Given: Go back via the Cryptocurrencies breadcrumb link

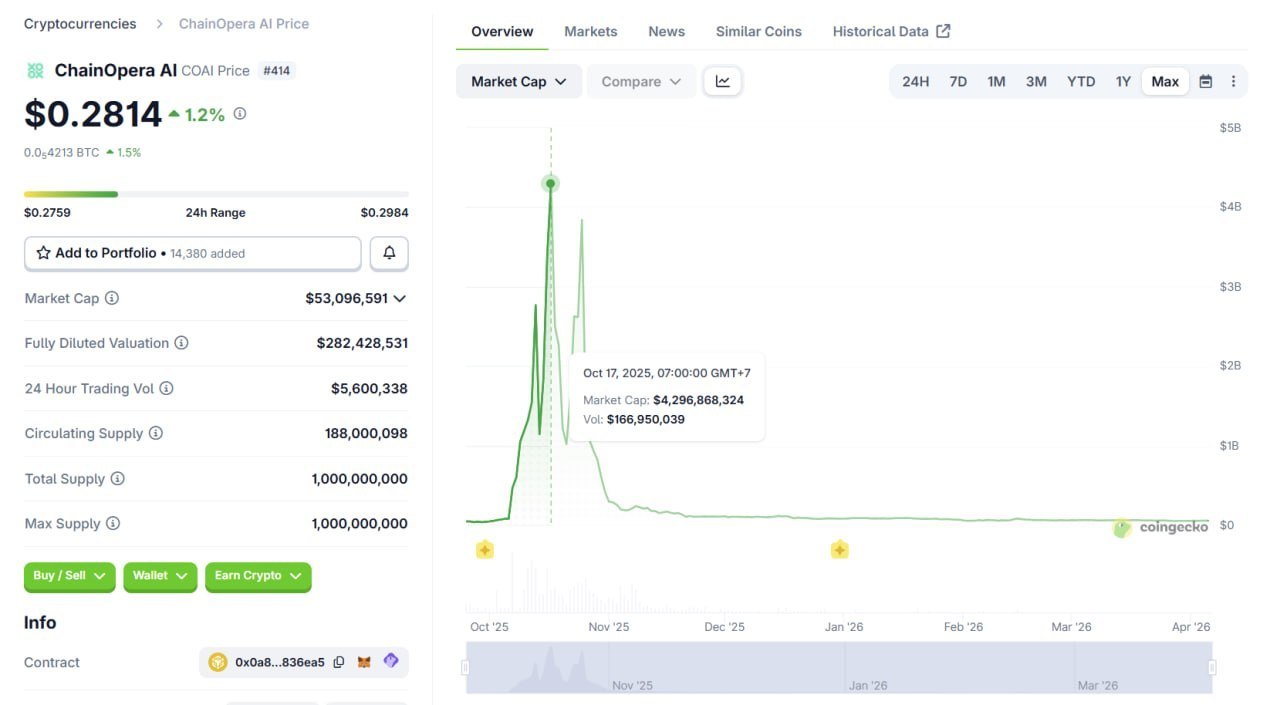Looking at the screenshot, I should pyautogui.click(x=80, y=23).
